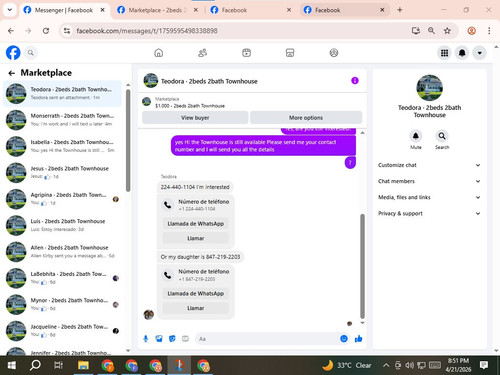Click Llamar under 224-440-1104
Image resolution: width=500 pixels, height=375 pixels.
point(196,238)
